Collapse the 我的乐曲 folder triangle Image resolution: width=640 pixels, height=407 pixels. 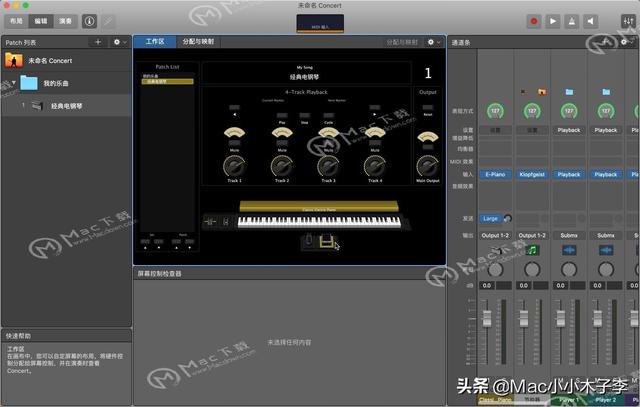click(x=13, y=83)
